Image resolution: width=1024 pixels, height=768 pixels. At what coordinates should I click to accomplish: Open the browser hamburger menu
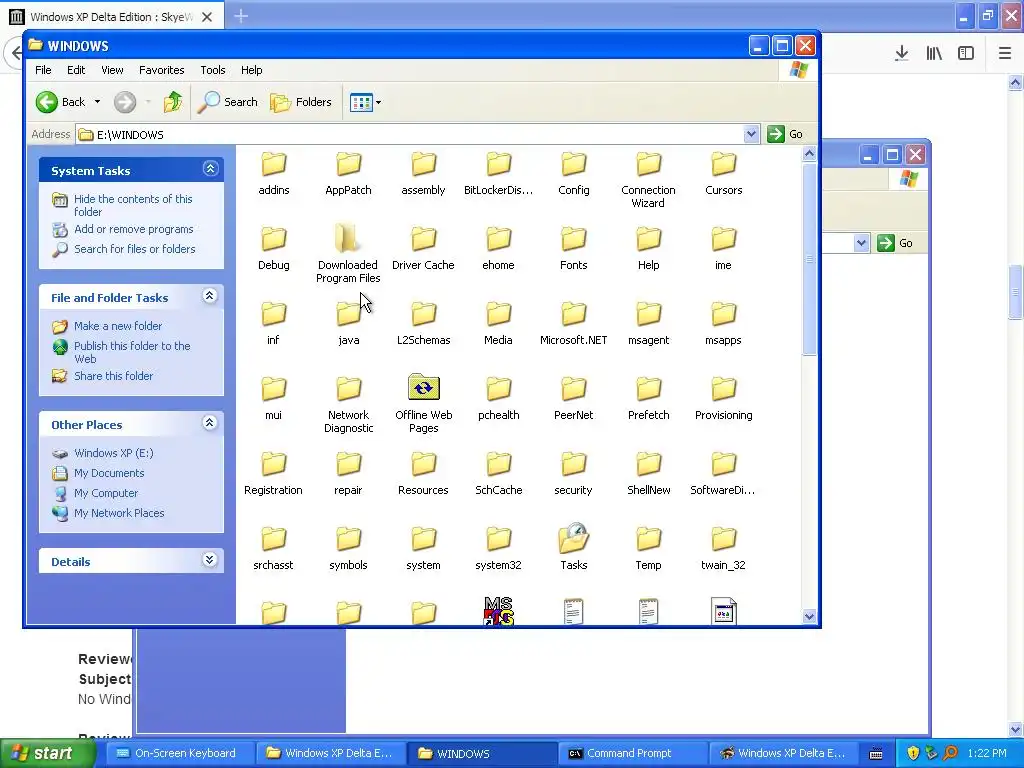[1004, 53]
